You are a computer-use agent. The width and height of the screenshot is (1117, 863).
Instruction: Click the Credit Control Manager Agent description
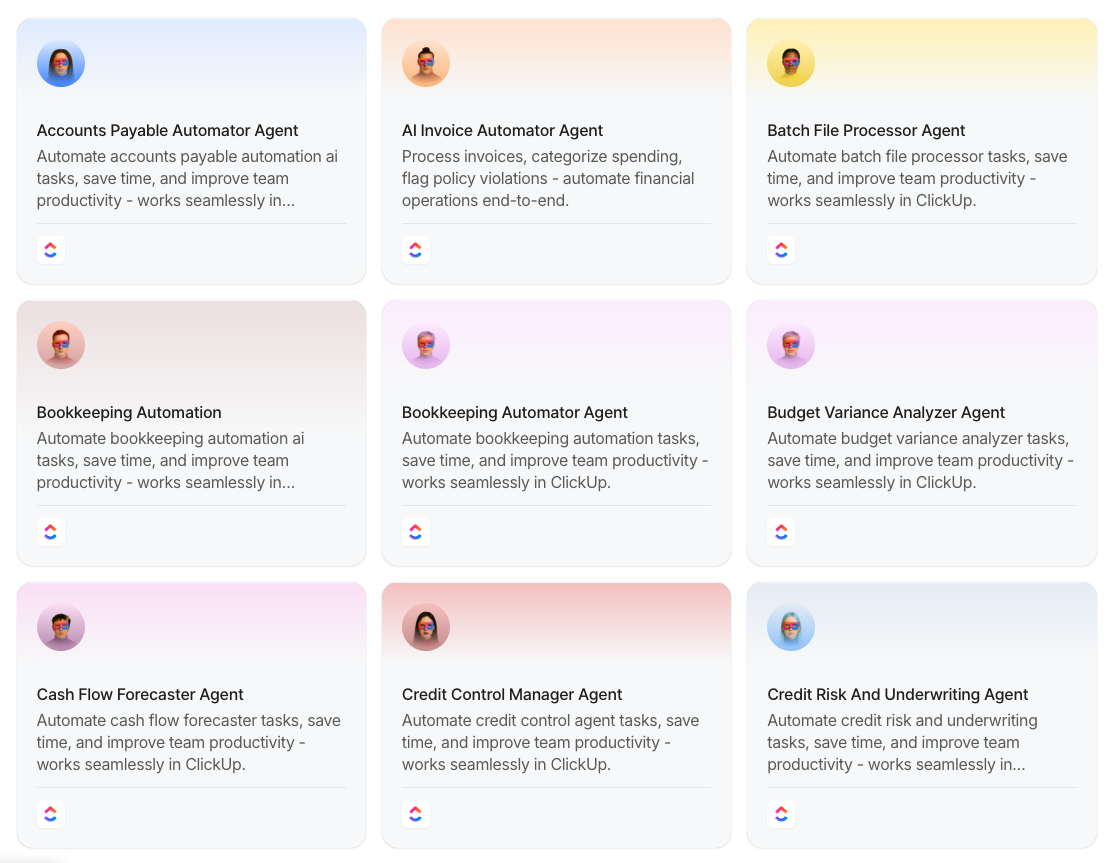coord(551,742)
